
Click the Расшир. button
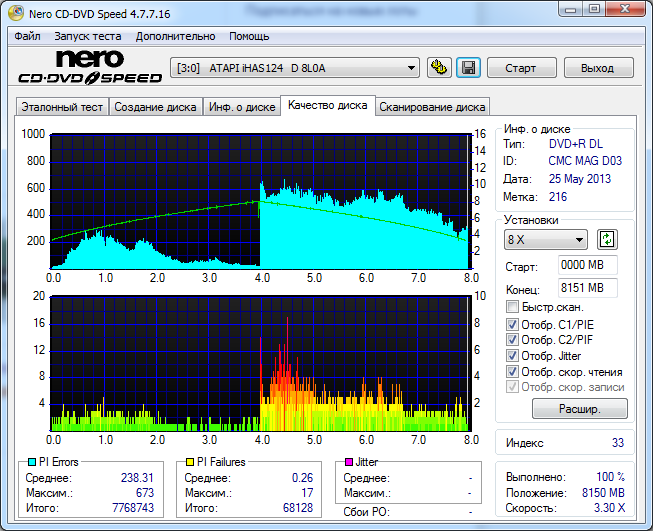coord(579,408)
